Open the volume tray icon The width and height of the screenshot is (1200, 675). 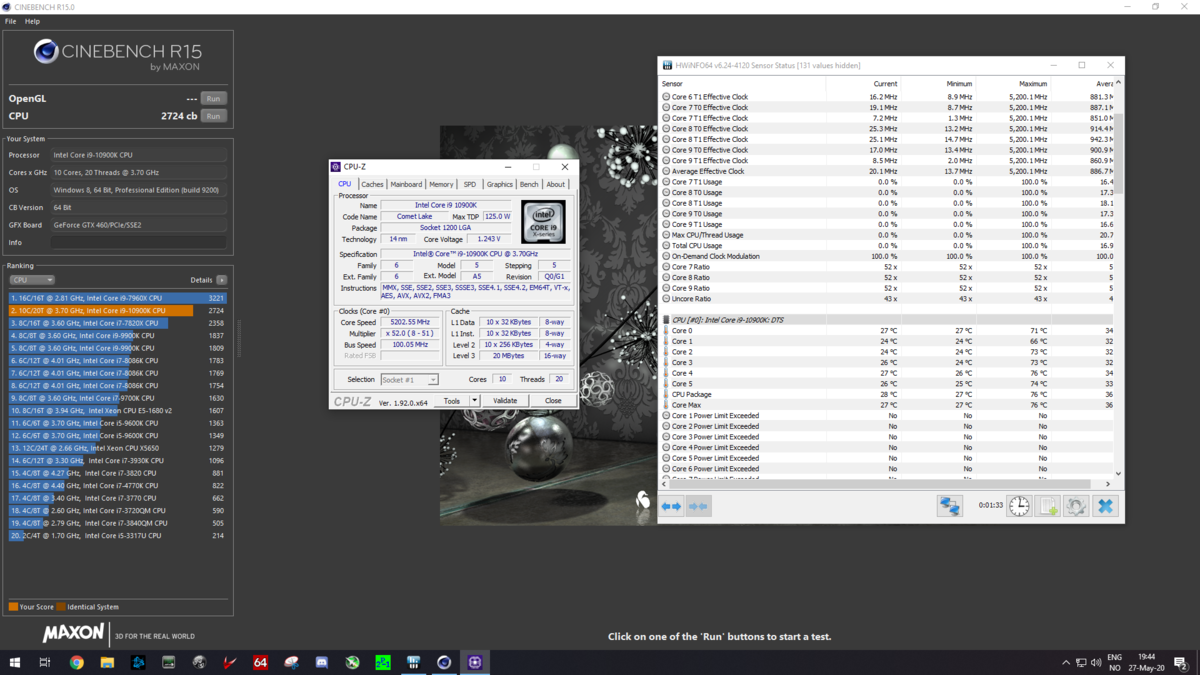1097,662
